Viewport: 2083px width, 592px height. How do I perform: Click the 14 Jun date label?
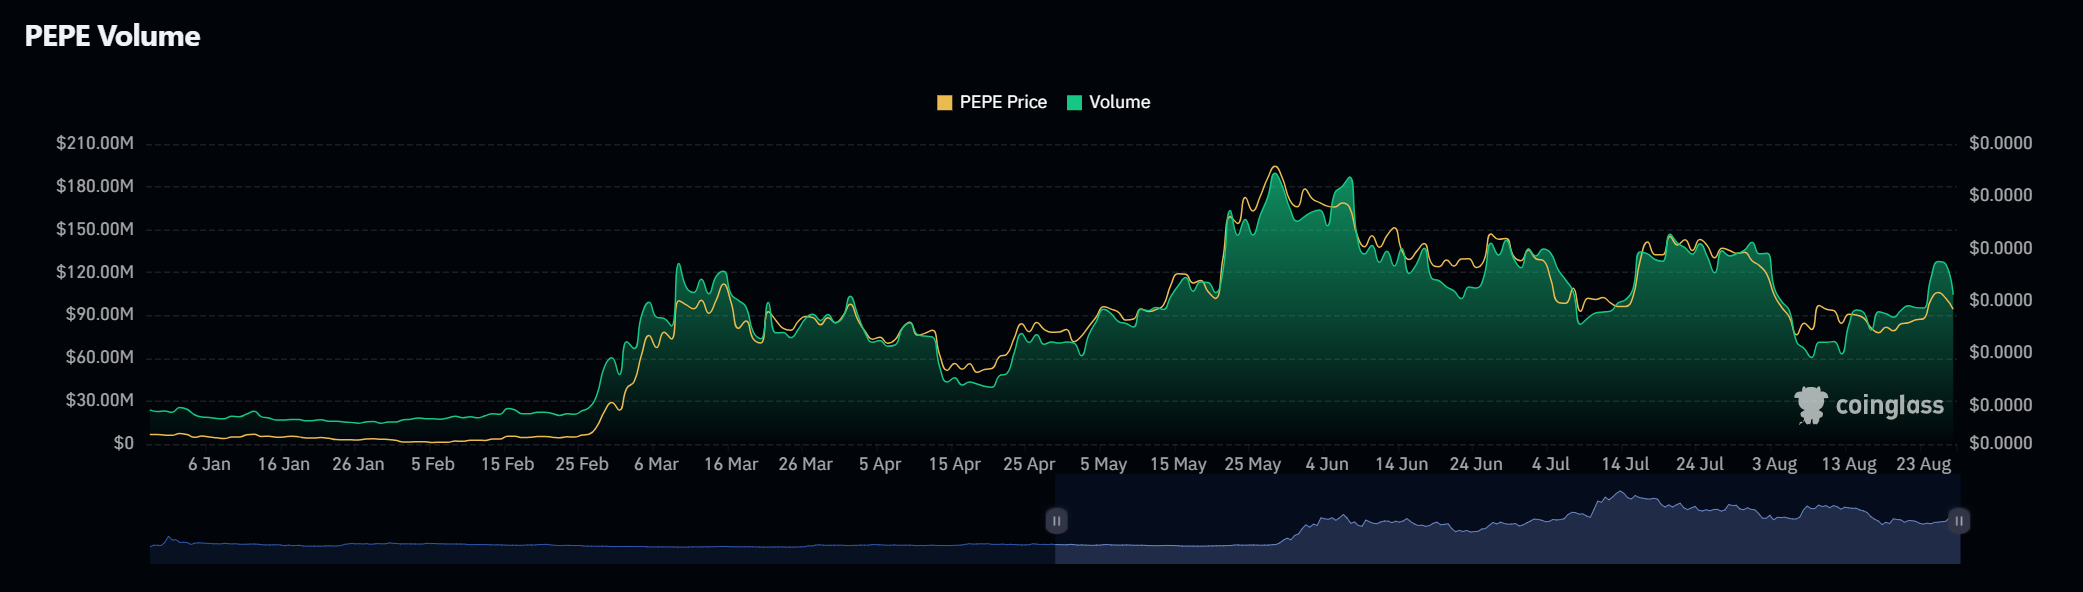coord(1401,464)
